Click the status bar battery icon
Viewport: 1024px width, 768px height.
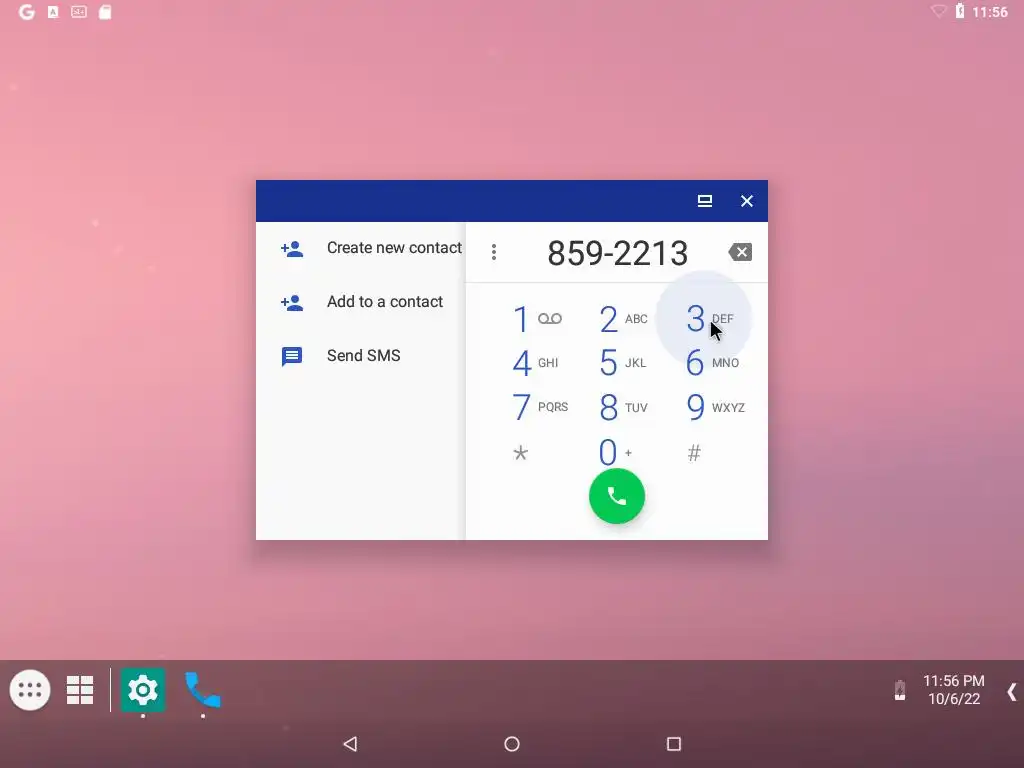(960, 11)
